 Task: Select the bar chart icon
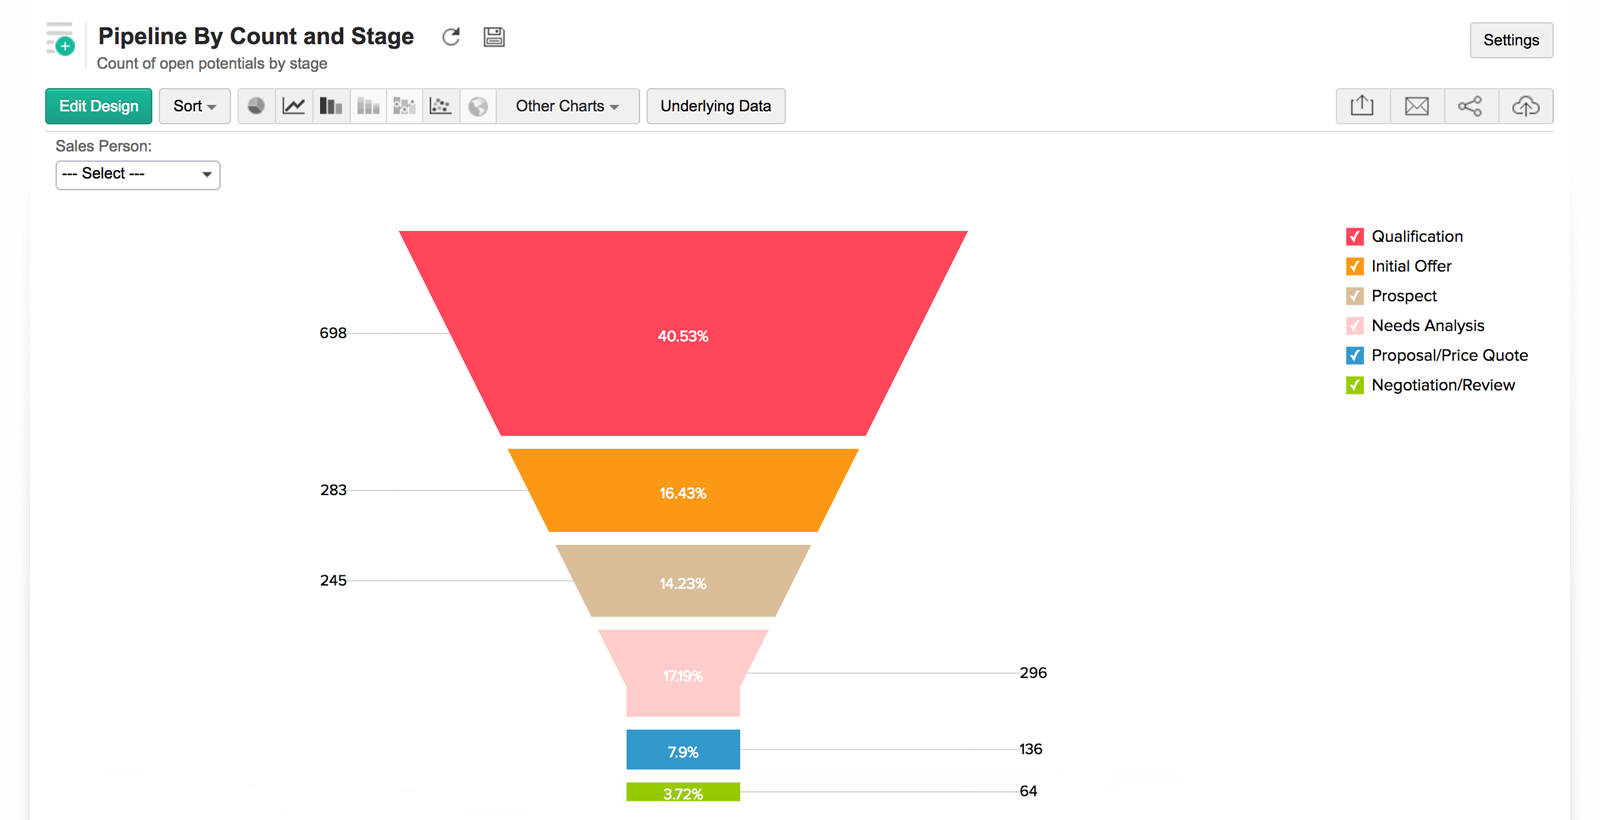[x=330, y=106]
